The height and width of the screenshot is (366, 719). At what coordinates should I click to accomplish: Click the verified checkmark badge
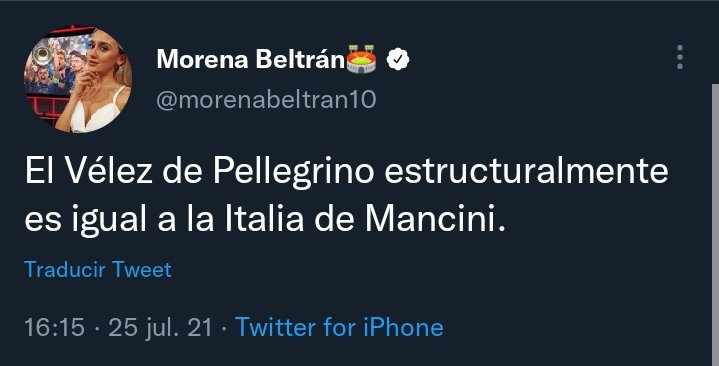[398, 59]
